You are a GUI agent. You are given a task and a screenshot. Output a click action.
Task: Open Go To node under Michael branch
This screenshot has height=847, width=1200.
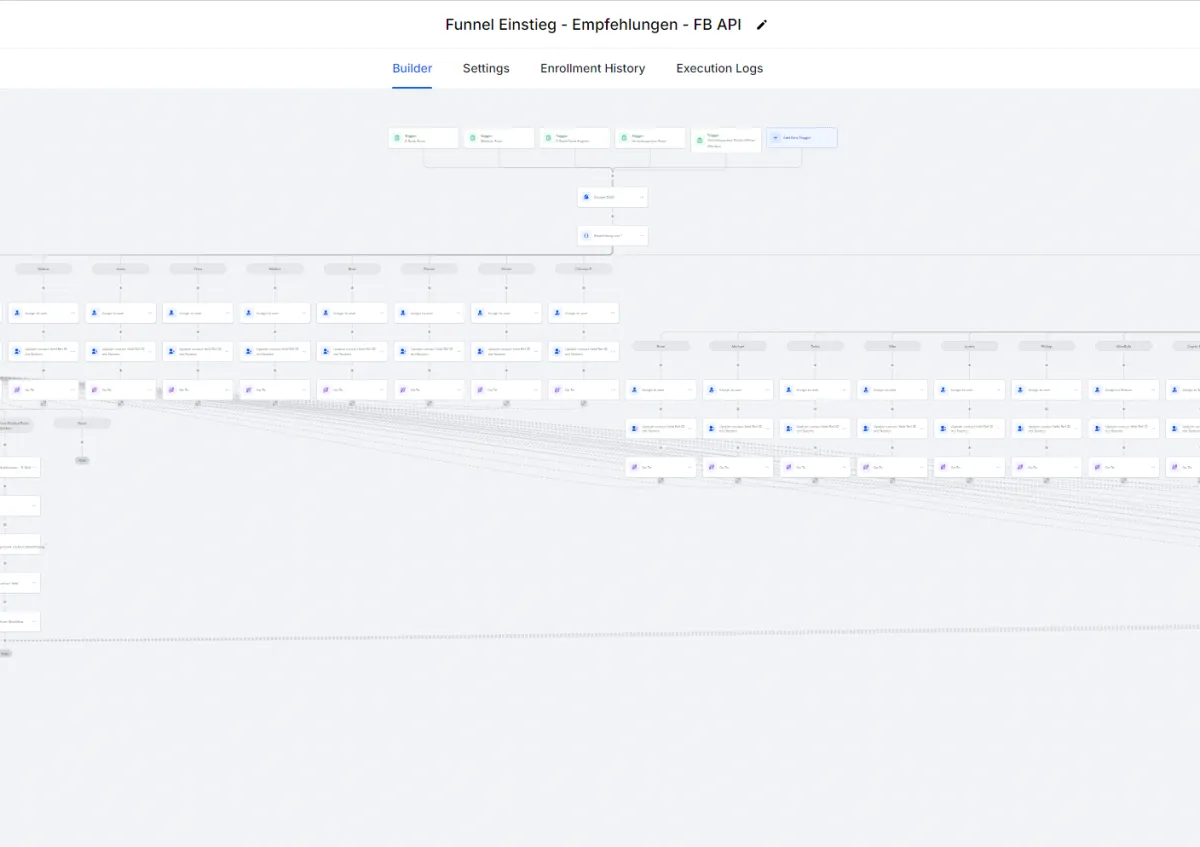point(738,467)
